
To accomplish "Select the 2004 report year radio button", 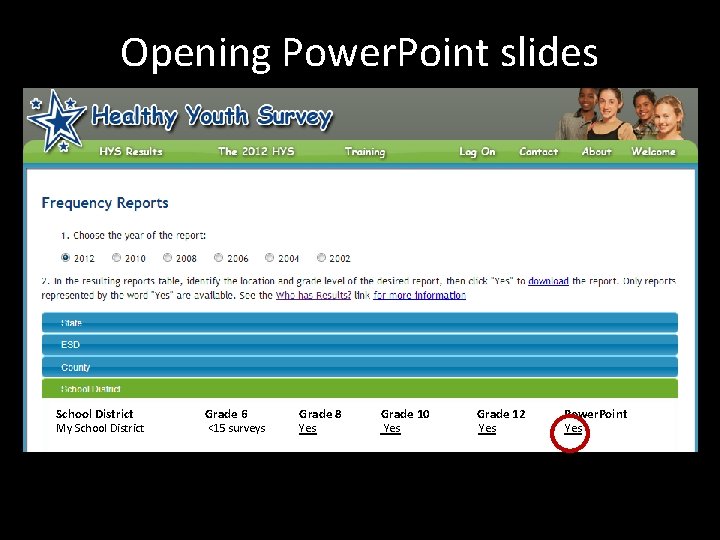I will pyautogui.click(x=270, y=258).
